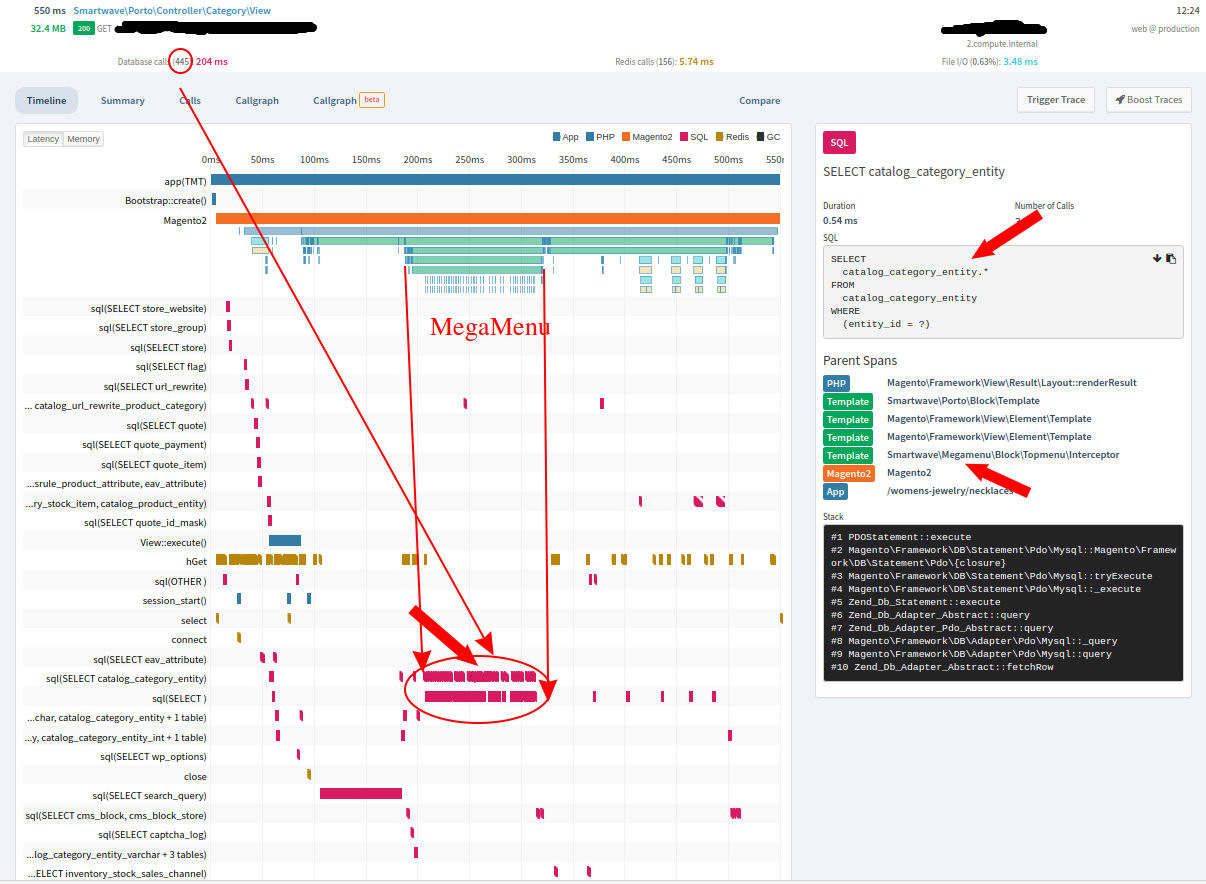Select the orange Magento2 timeline bar
The image size is (1206, 884).
pos(498,219)
